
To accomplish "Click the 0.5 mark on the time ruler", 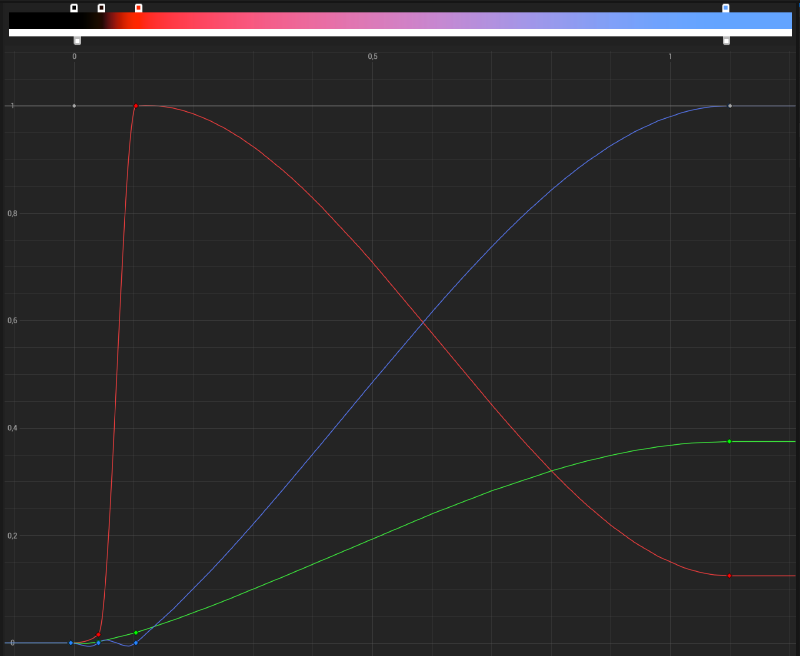I will (372, 57).
